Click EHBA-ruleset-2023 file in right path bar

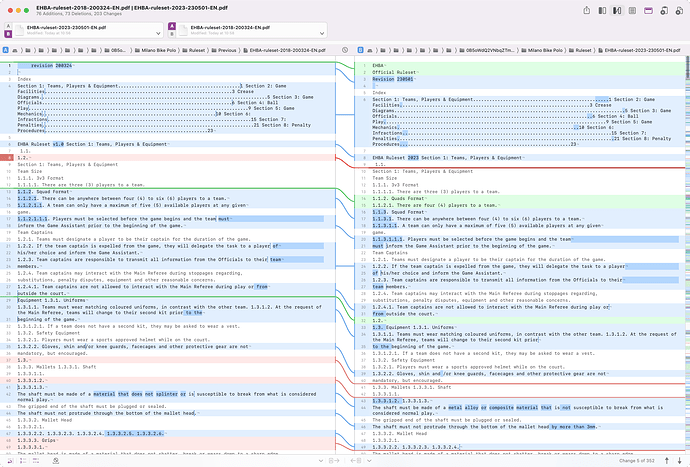639,50
